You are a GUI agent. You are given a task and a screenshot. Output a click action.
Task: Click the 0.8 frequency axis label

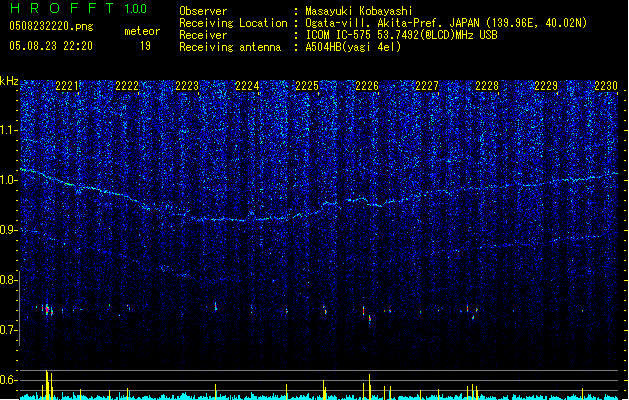tap(8, 280)
